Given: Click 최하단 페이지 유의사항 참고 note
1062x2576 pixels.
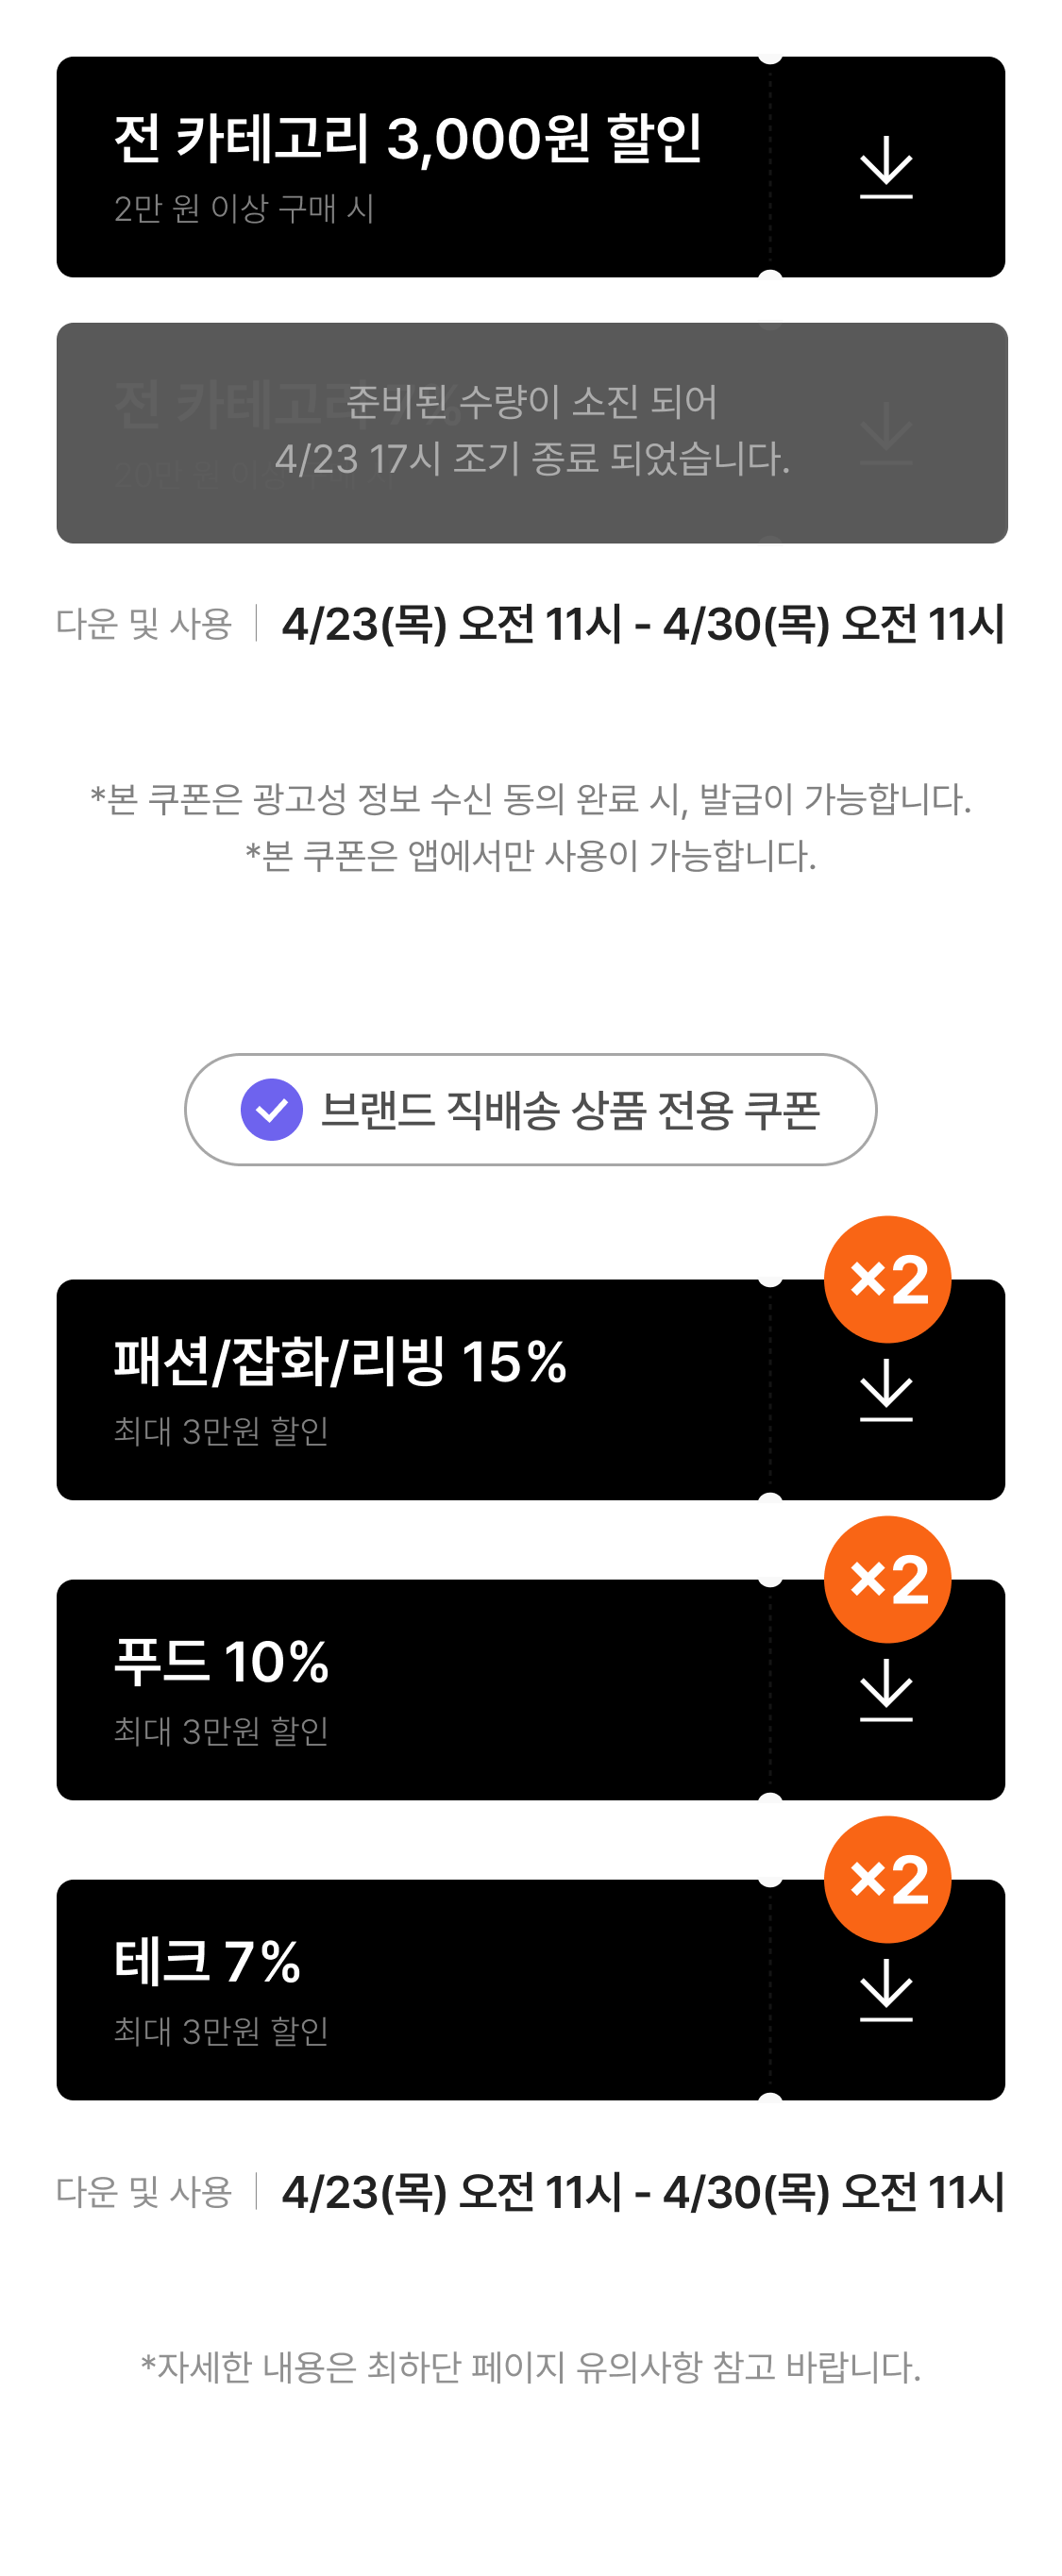Looking at the screenshot, I should 531,2367.
